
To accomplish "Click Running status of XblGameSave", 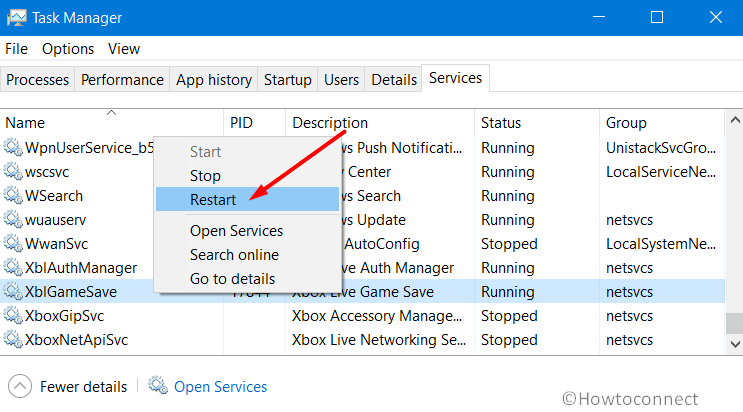I will tap(508, 292).
